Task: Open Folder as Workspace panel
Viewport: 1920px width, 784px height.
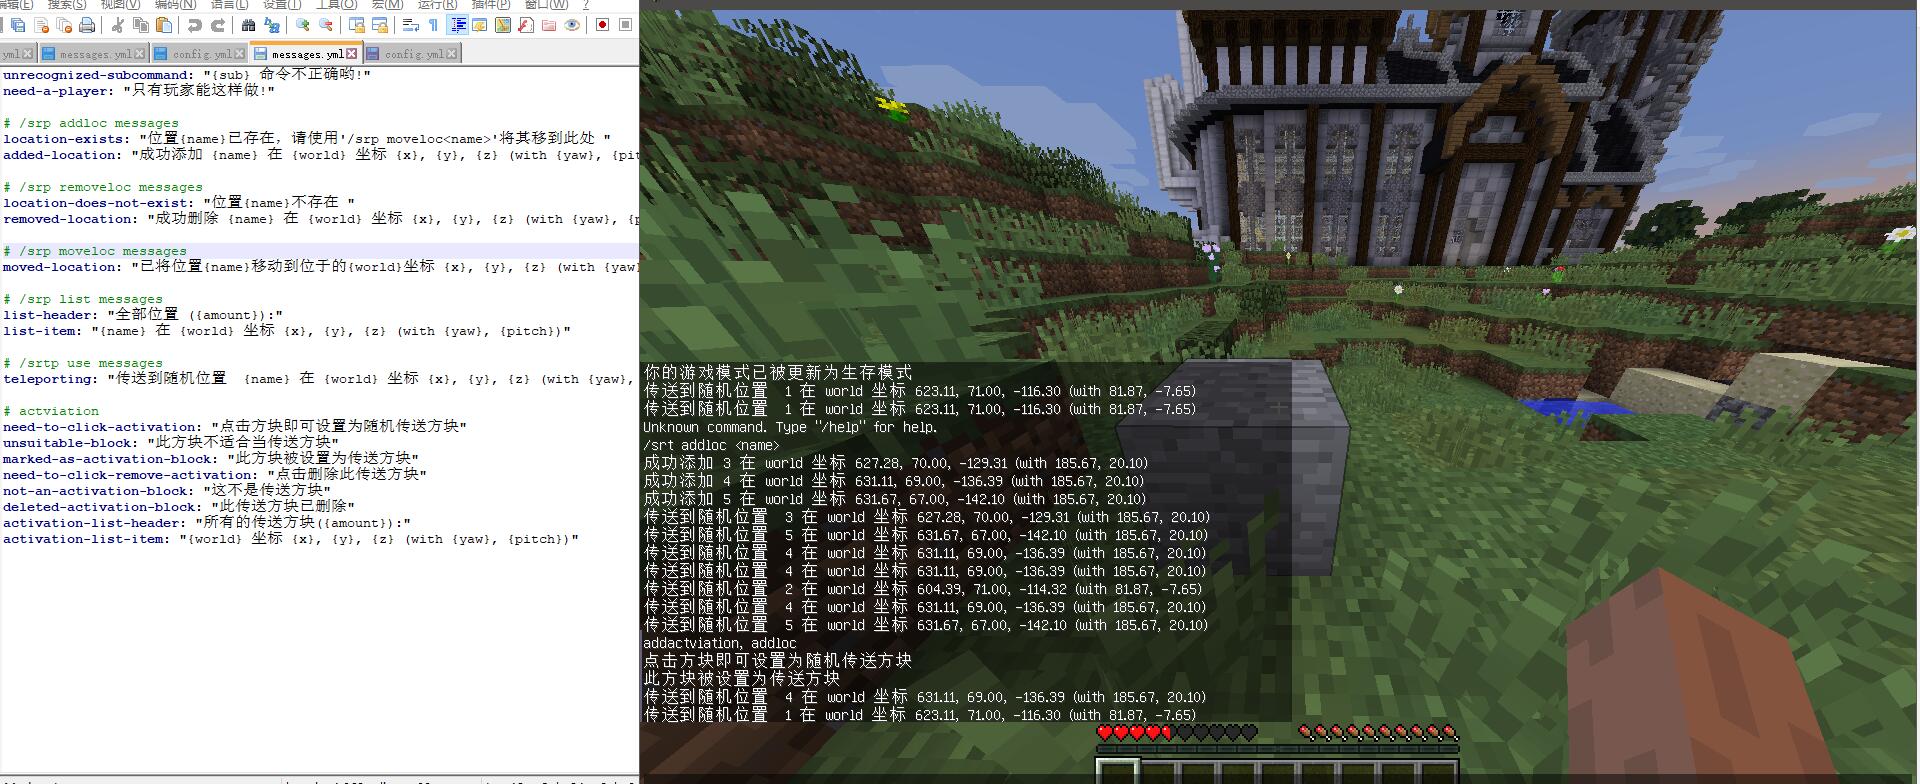Action: click(549, 25)
